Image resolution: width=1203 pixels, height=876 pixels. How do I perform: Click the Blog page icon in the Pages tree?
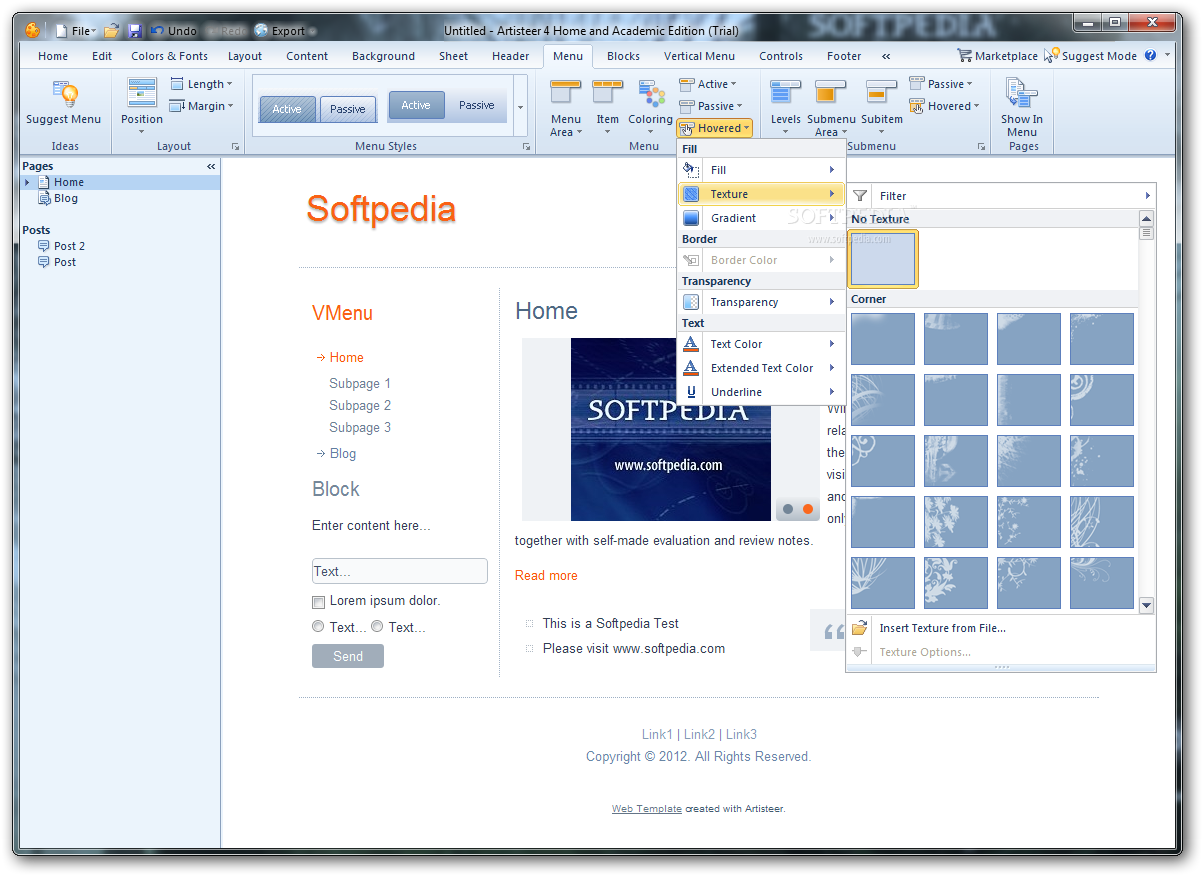pos(44,198)
